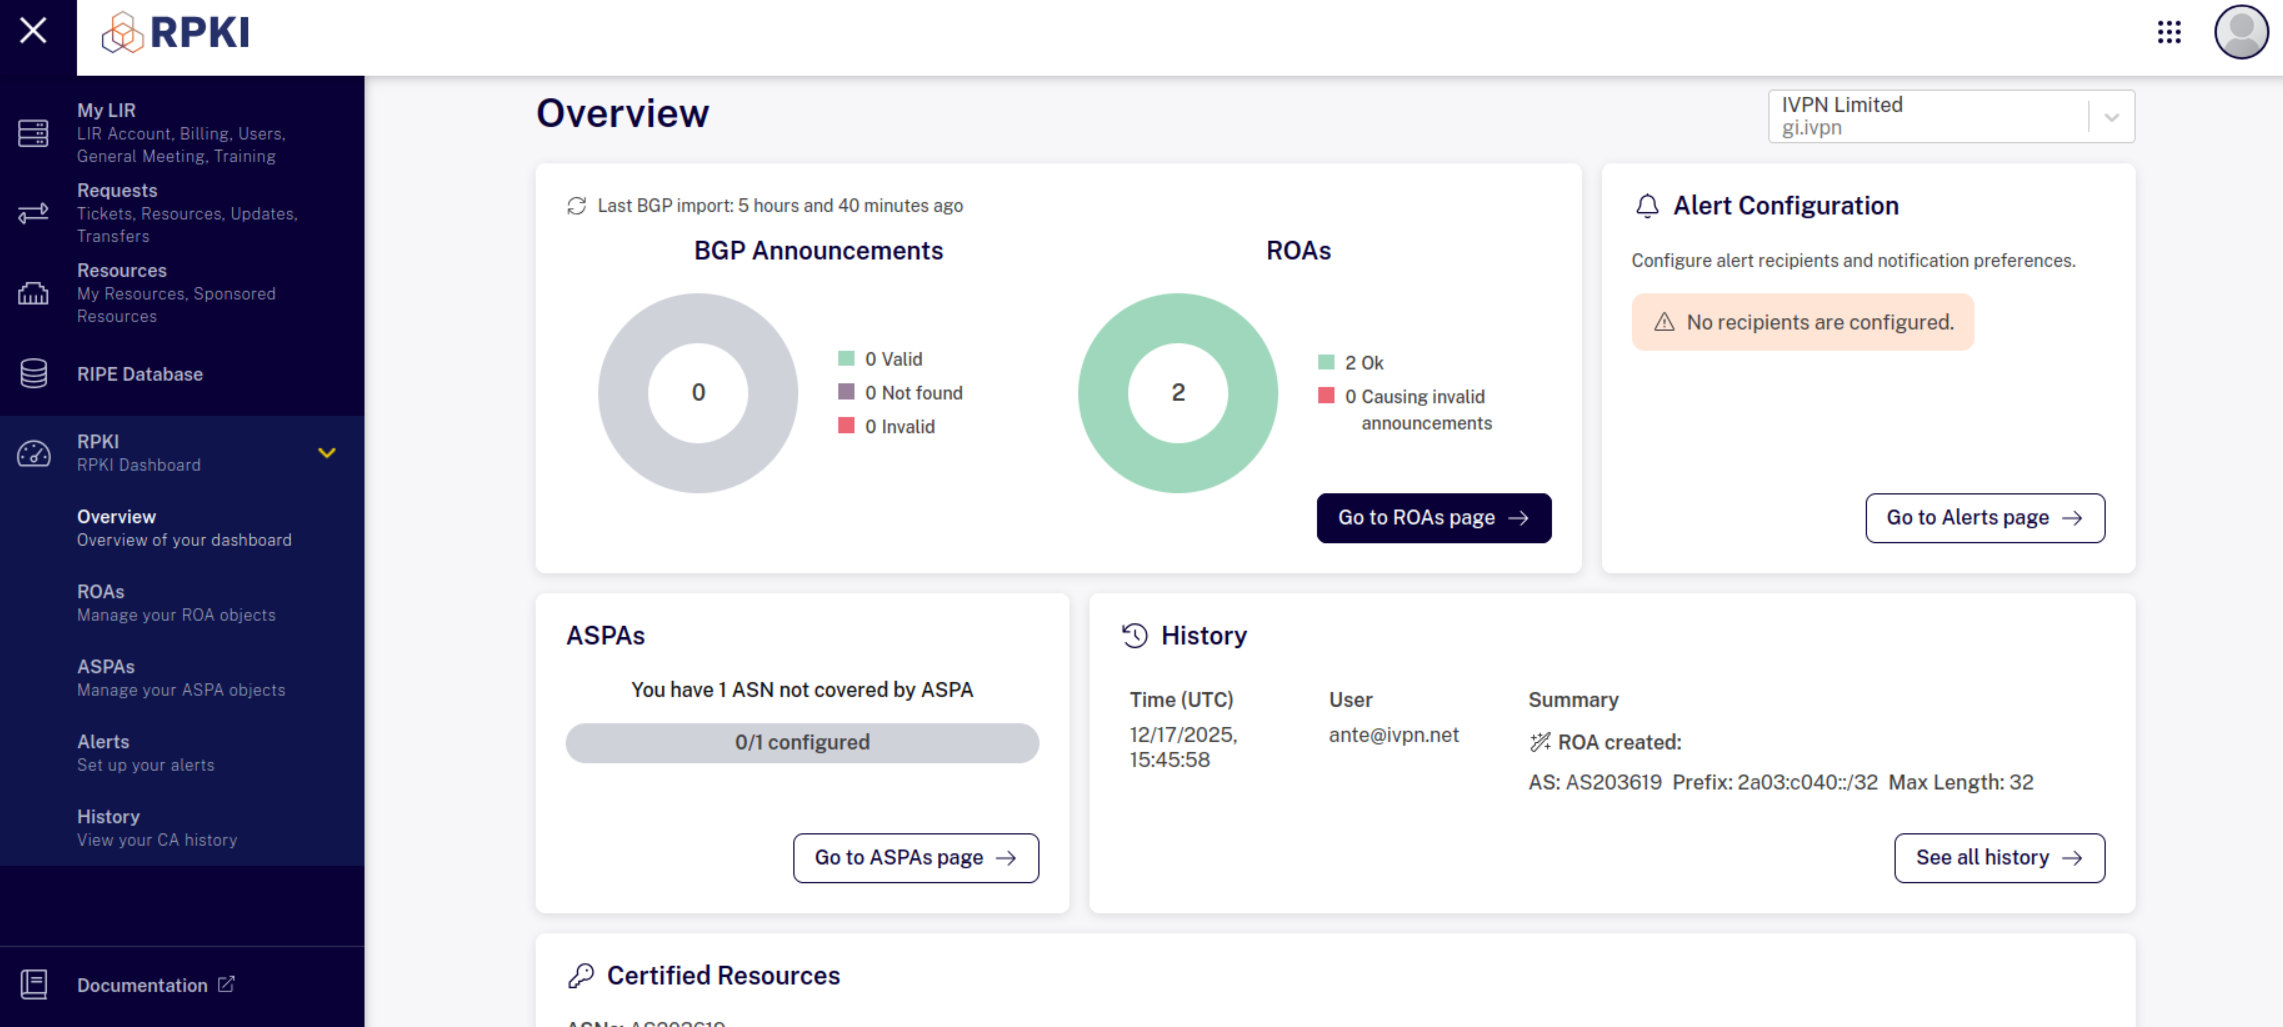The image size is (2283, 1027).
Task: Click Go to Alerts page button
Action: [1985, 518]
